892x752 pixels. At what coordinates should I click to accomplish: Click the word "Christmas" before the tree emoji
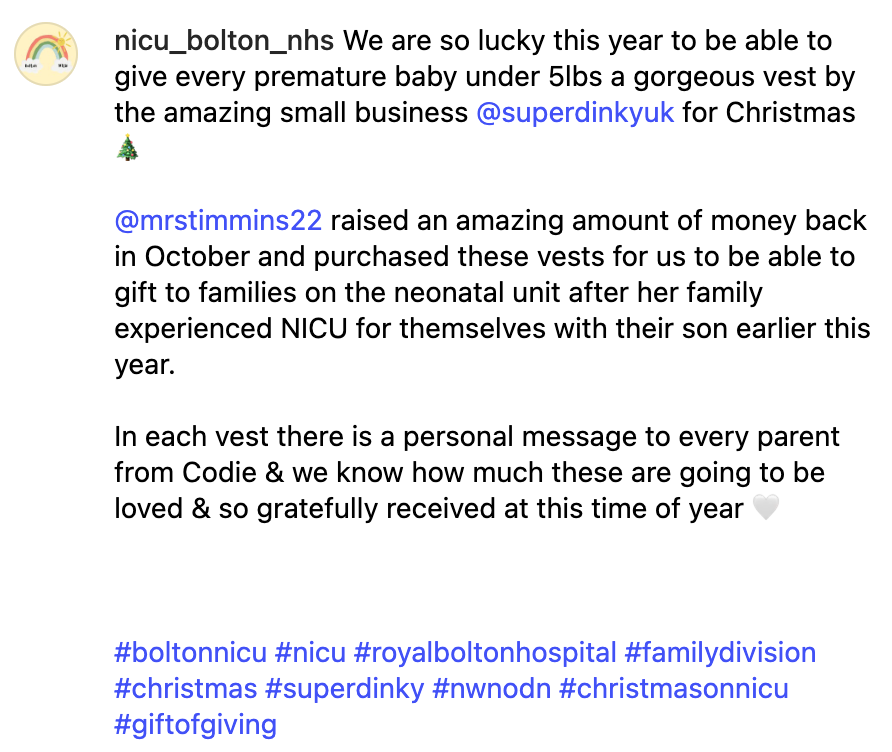tap(790, 112)
